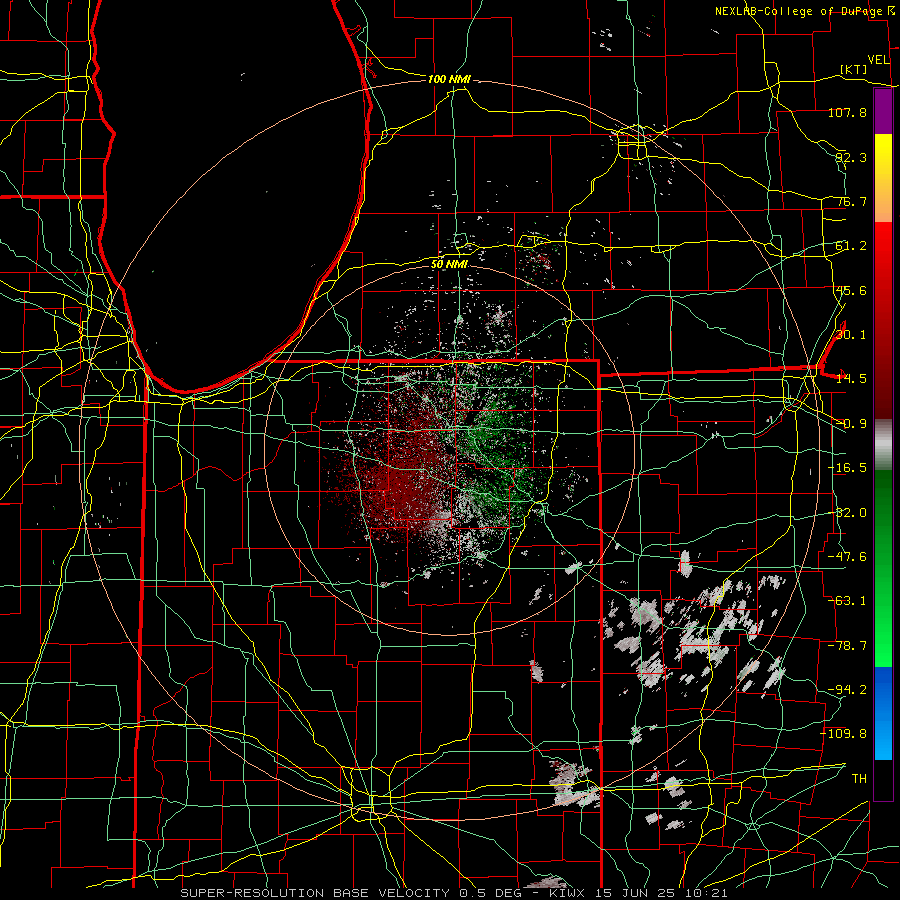Click the TH label below the scale
Screen dimensions: 900x900
click(859, 779)
